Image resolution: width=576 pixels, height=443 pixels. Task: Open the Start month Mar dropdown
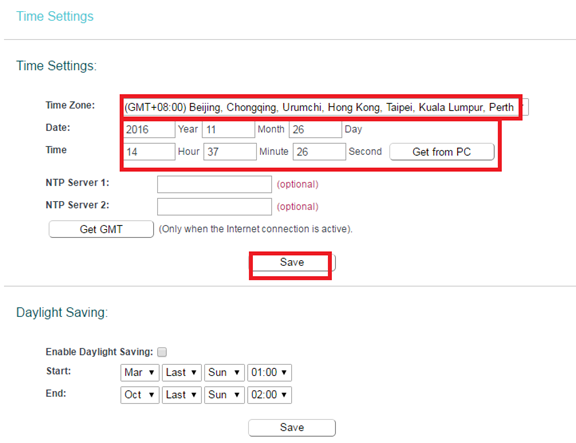(140, 372)
